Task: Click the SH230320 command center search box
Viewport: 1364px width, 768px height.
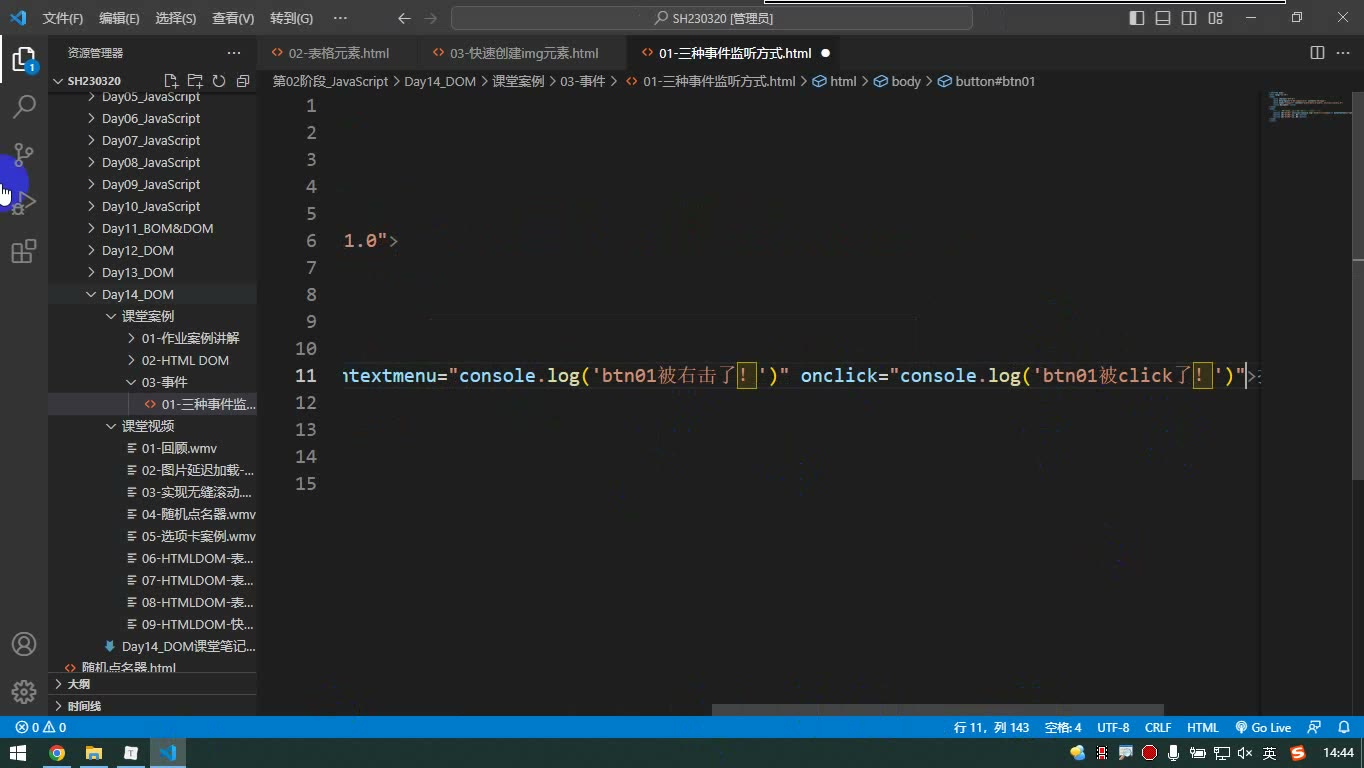Action: click(712, 18)
